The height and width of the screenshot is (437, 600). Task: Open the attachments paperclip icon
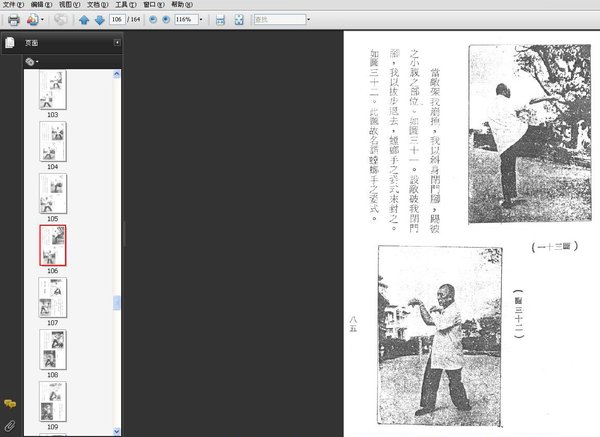(10, 426)
